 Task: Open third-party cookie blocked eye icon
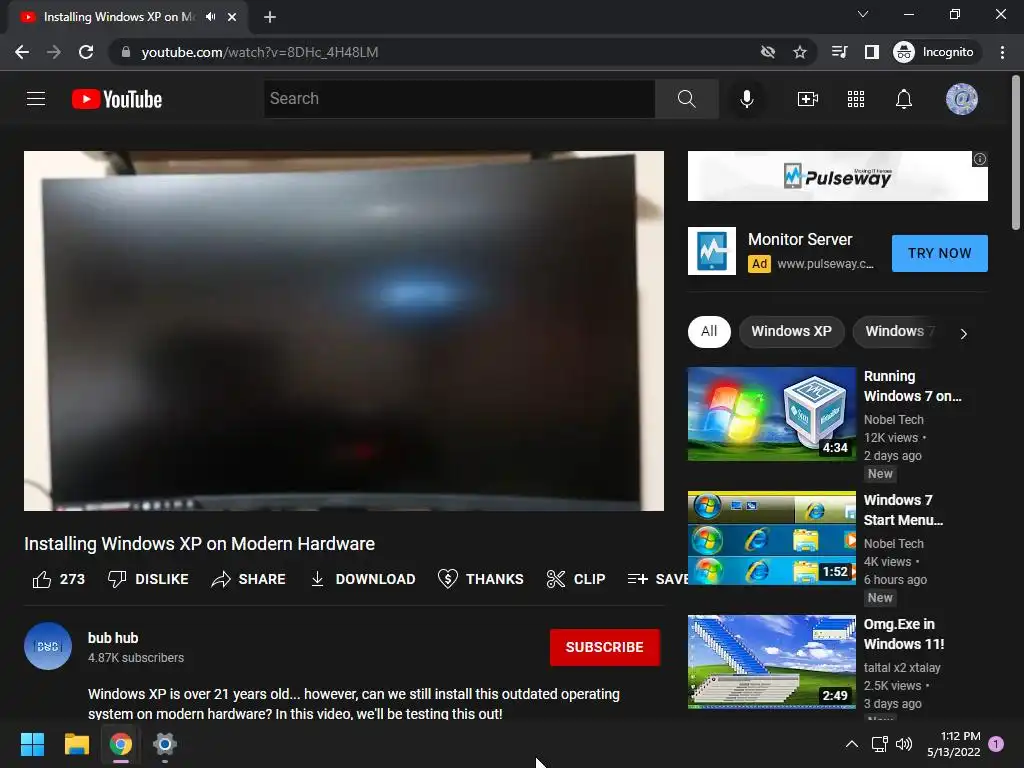click(x=768, y=52)
